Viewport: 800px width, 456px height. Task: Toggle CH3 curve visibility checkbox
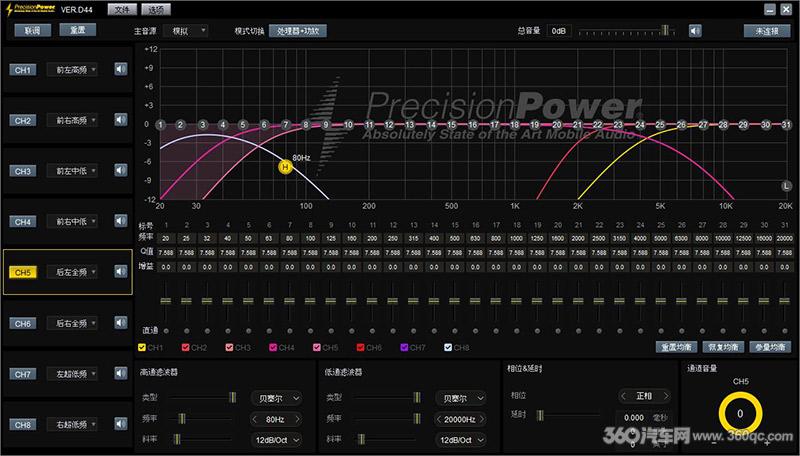click(229, 347)
